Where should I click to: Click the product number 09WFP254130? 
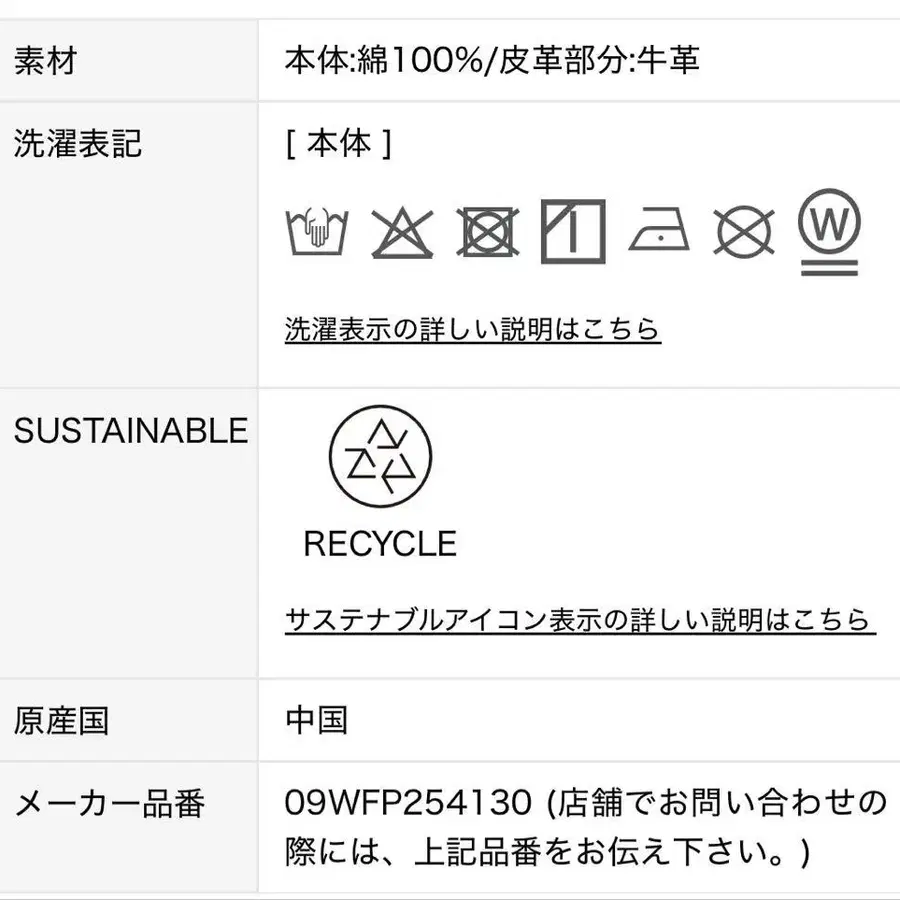pos(408,802)
